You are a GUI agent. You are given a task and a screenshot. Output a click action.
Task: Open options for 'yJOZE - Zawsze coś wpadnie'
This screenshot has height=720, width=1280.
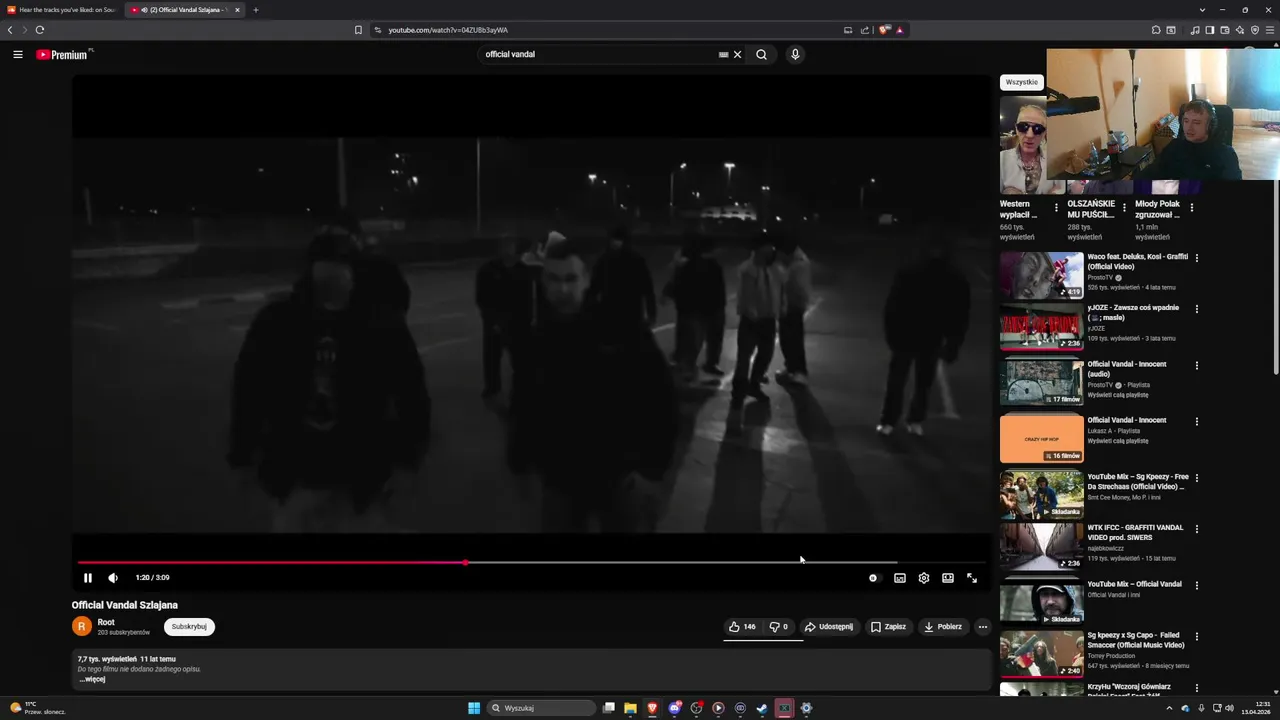(x=1197, y=309)
